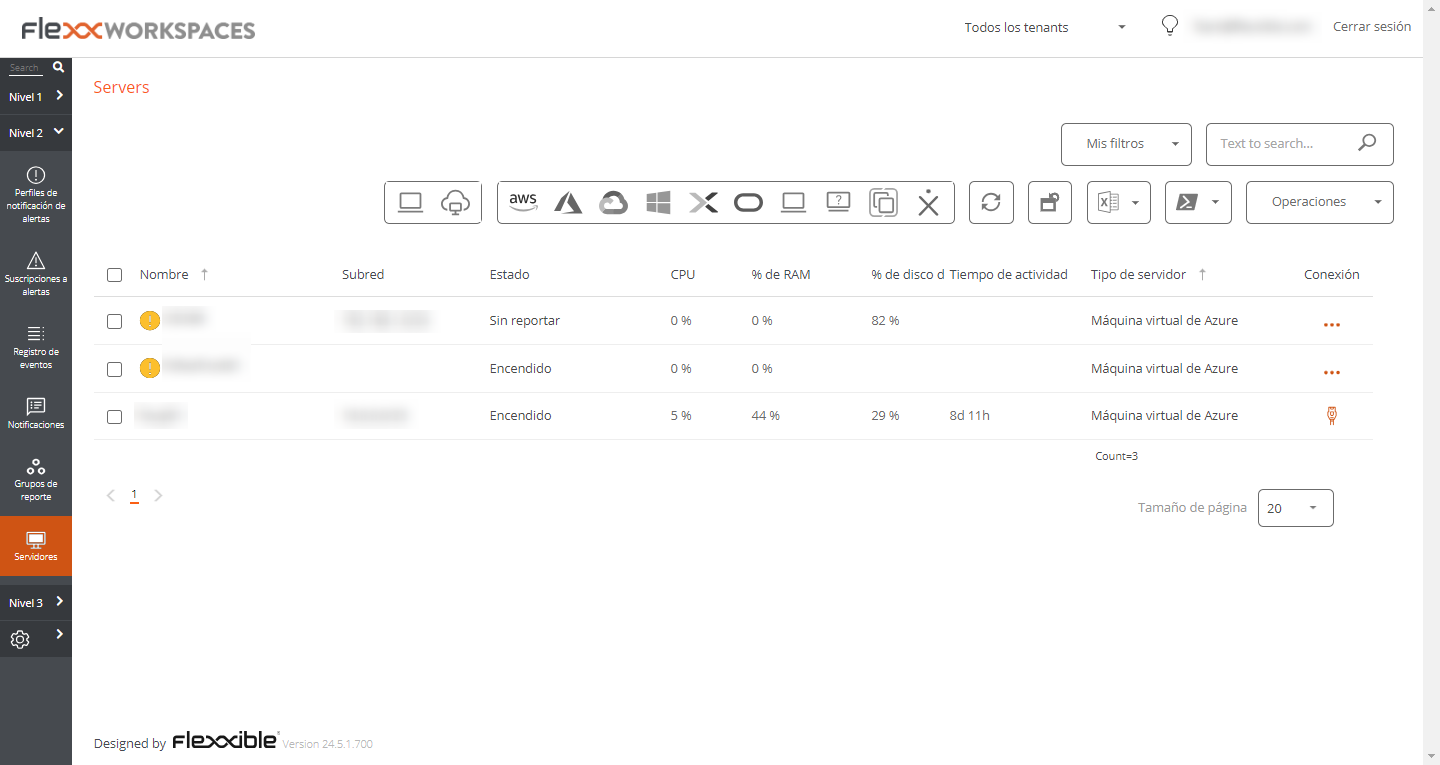Open the Todos los tenants dropdown
The width and height of the screenshot is (1440, 765).
[x=1046, y=27]
